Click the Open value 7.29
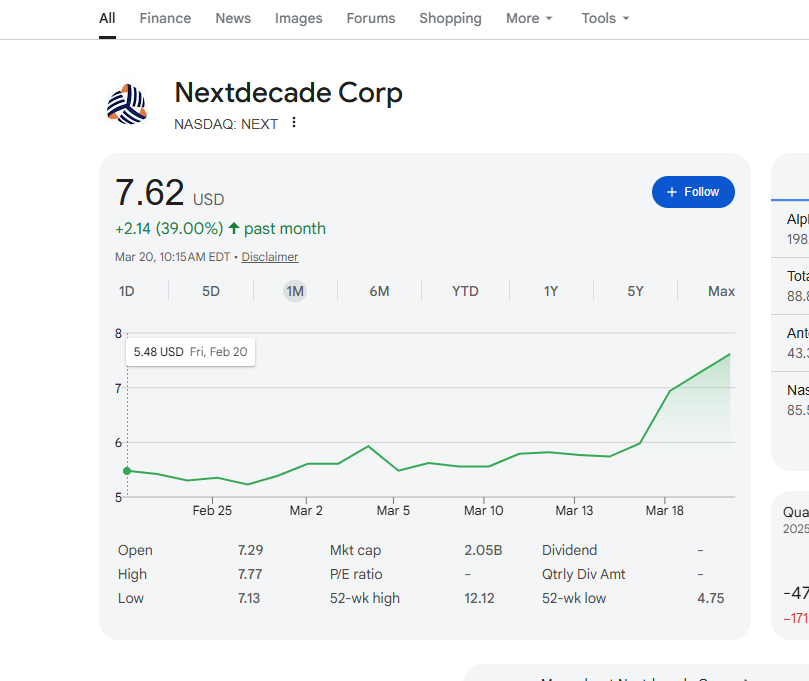 click(250, 550)
